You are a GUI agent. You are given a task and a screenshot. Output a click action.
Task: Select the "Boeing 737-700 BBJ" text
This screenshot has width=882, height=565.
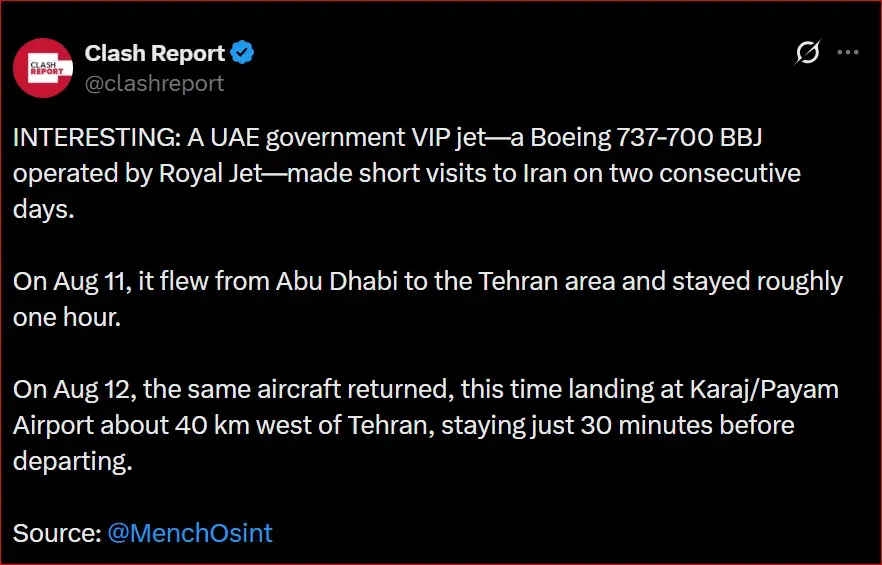pos(646,137)
